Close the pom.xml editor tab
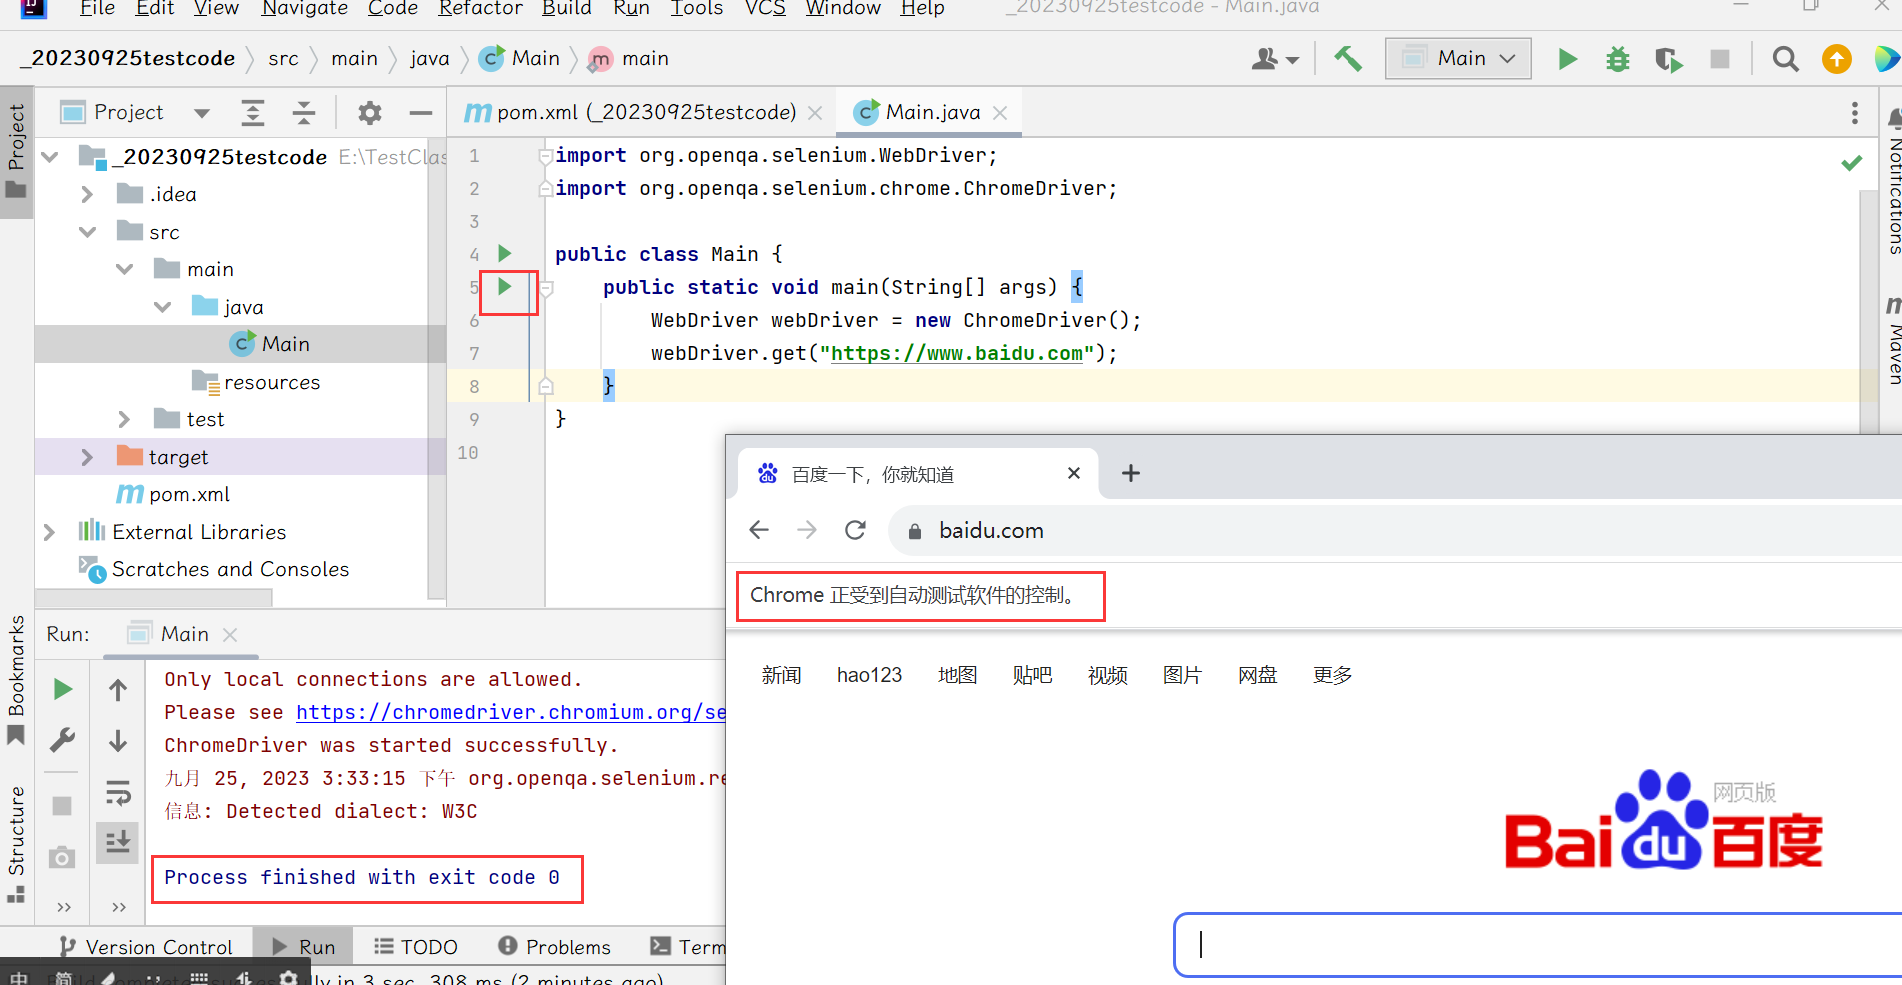Image resolution: width=1902 pixels, height=985 pixels. pos(815,113)
